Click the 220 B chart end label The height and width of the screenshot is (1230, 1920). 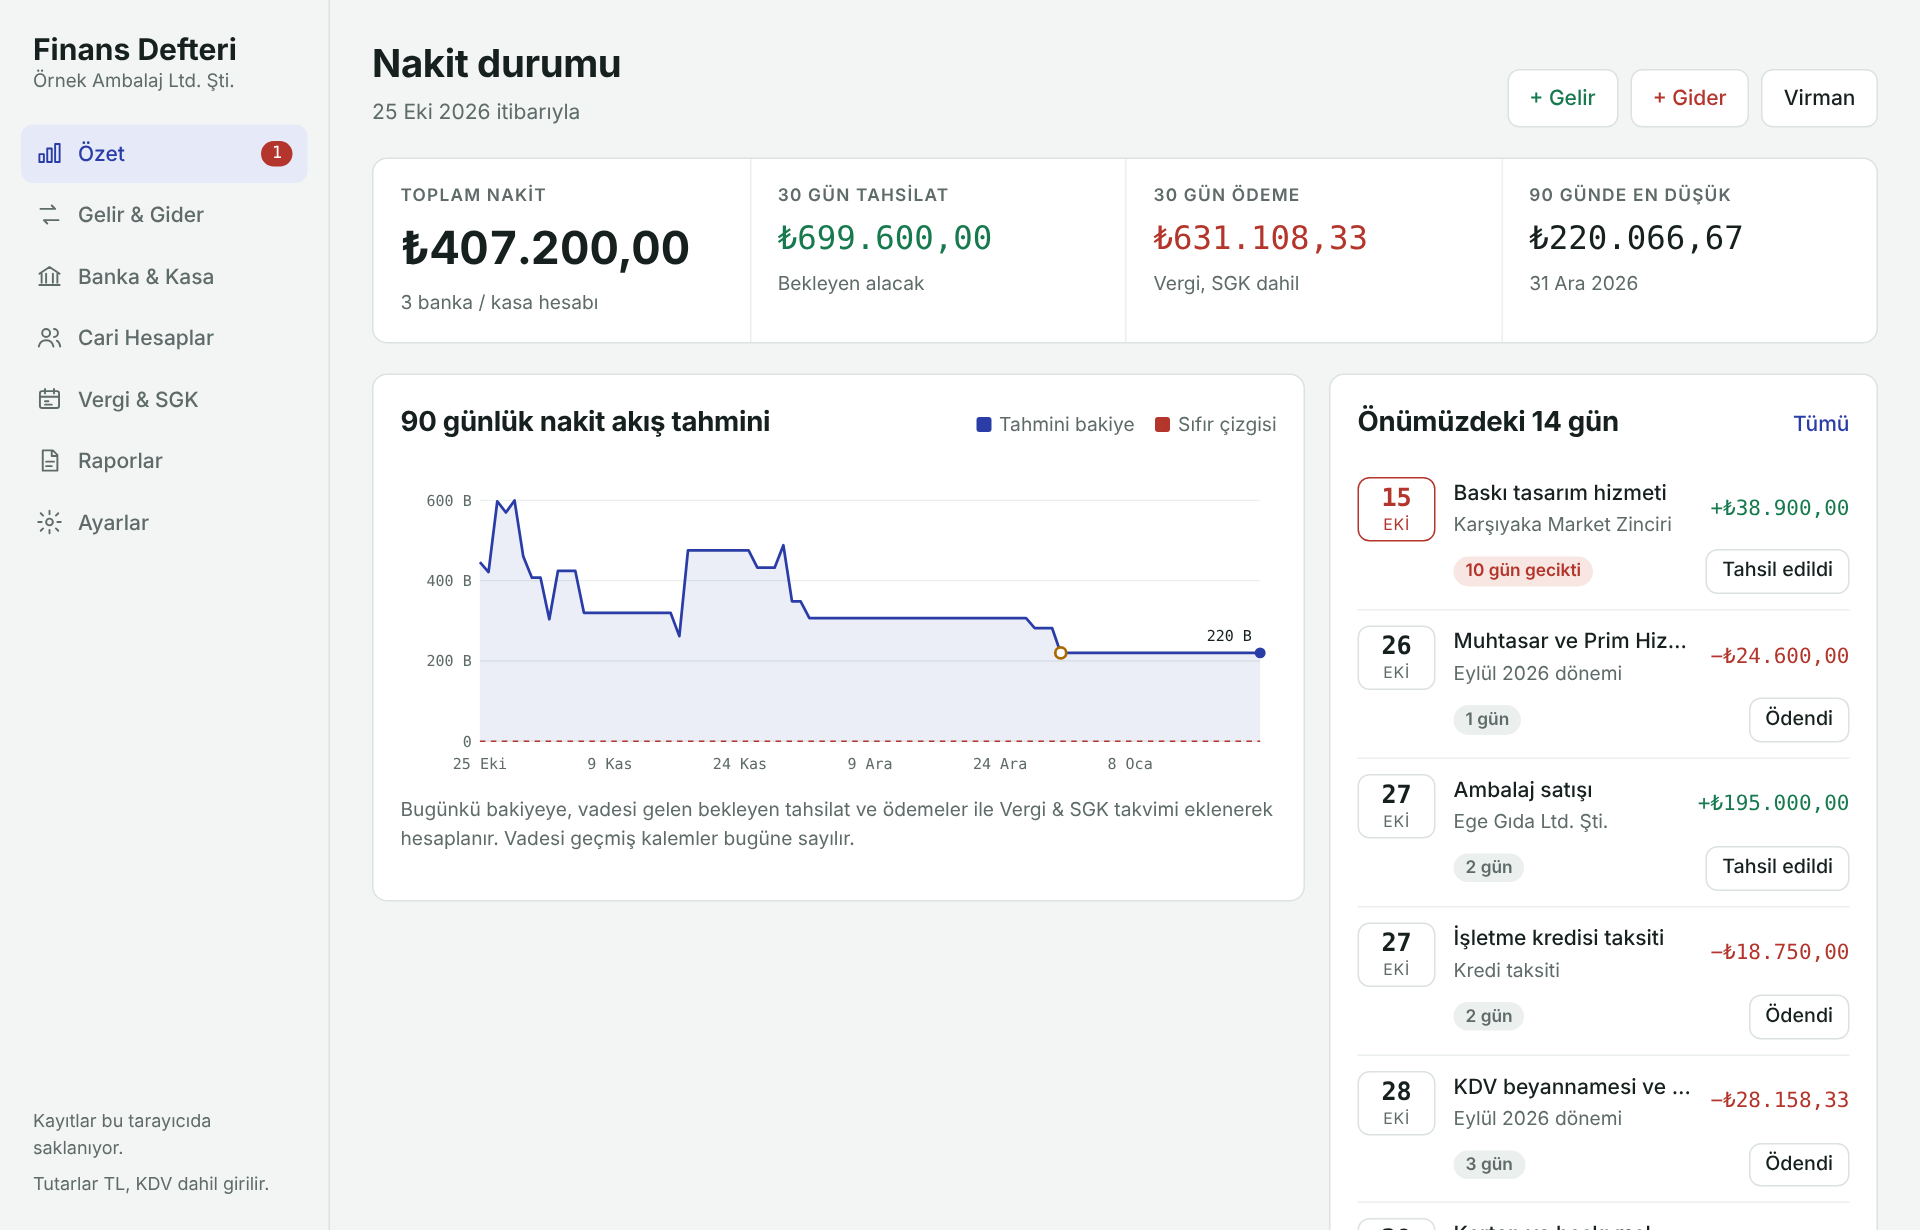[1229, 636]
